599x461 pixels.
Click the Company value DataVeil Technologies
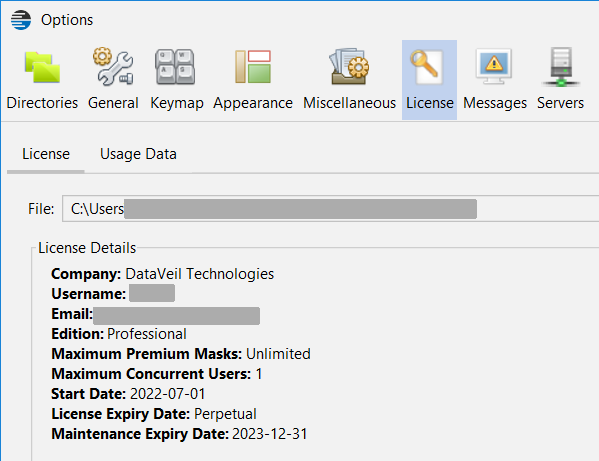coord(200,274)
